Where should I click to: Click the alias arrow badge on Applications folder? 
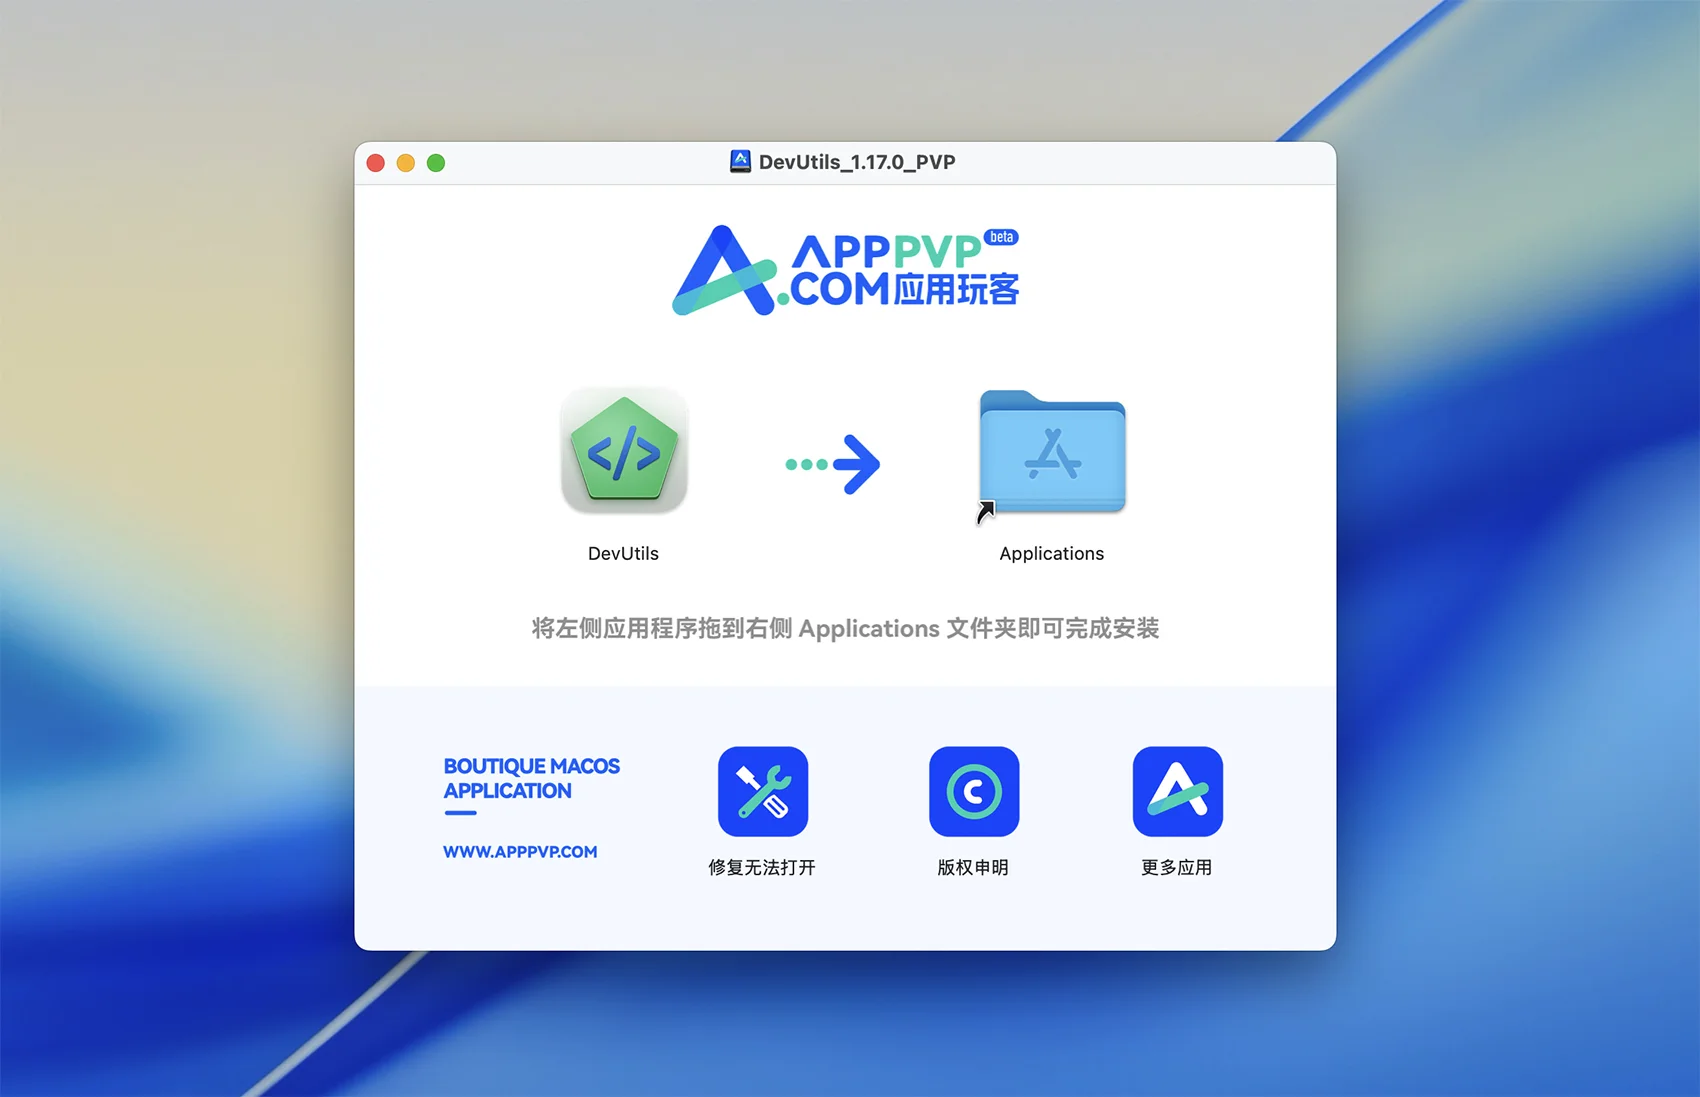tap(986, 512)
